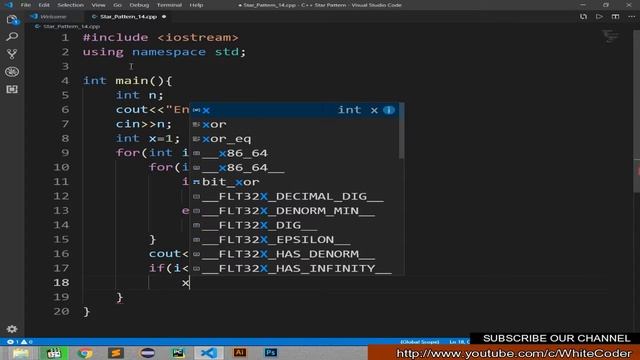The width and height of the screenshot is (640, 360).
Task: Switch to the Star_Pattern_14.cpp tab
Action: (129, 17)
